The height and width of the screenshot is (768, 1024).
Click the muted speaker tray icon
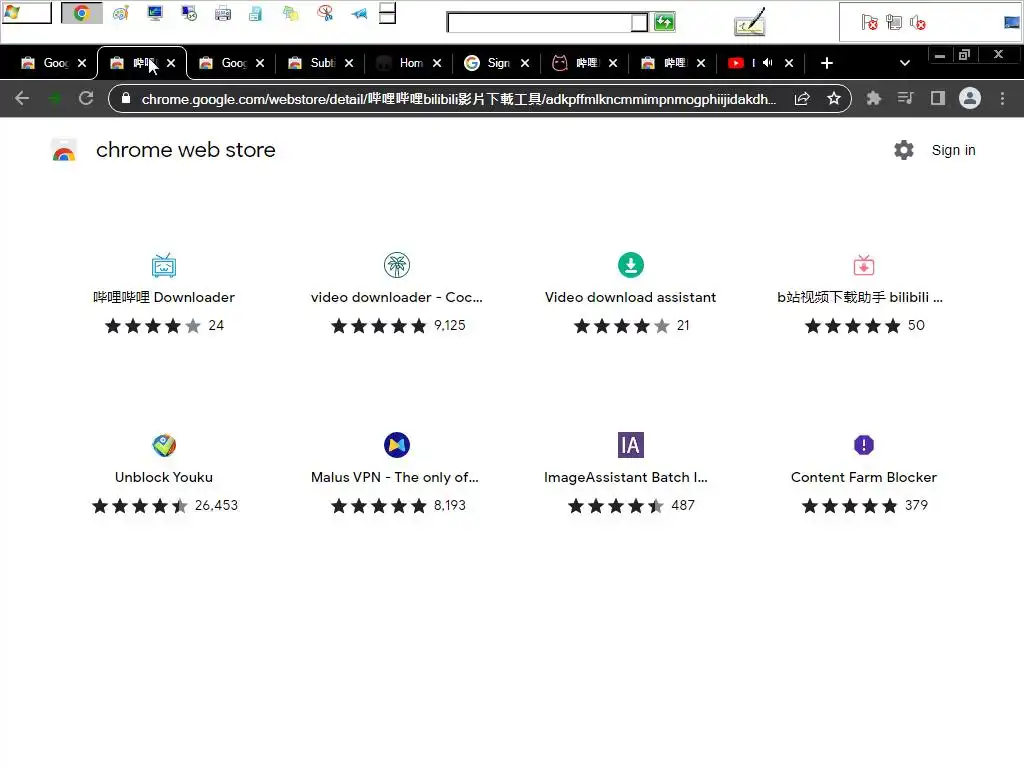pos(918,23)
